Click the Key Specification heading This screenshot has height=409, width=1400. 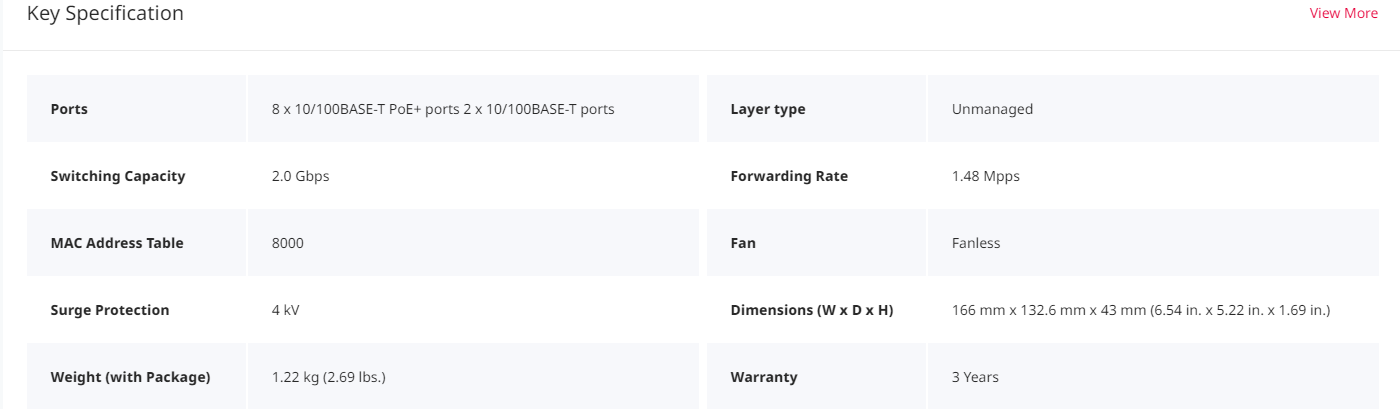(105, 13)
